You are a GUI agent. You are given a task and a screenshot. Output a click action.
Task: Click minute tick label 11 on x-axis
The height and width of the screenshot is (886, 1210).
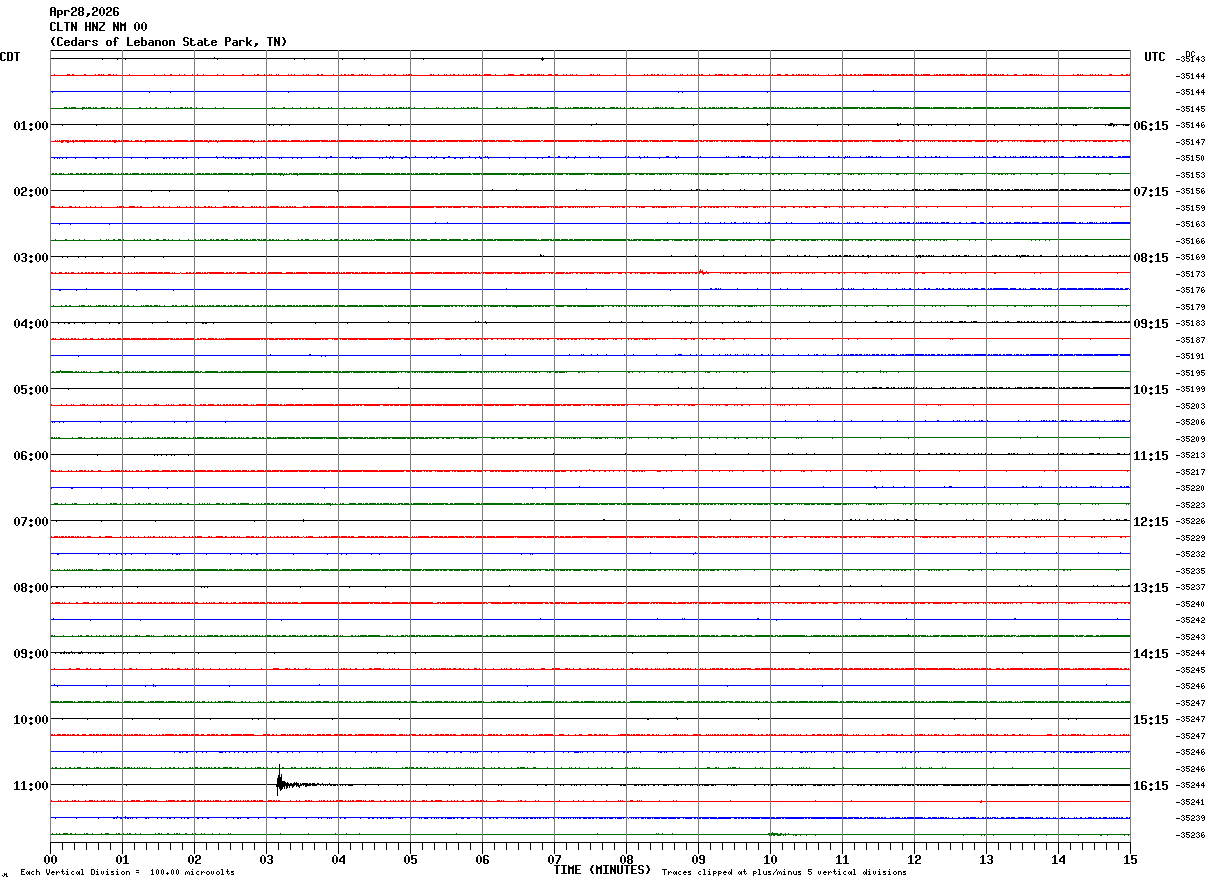[842, 859]
